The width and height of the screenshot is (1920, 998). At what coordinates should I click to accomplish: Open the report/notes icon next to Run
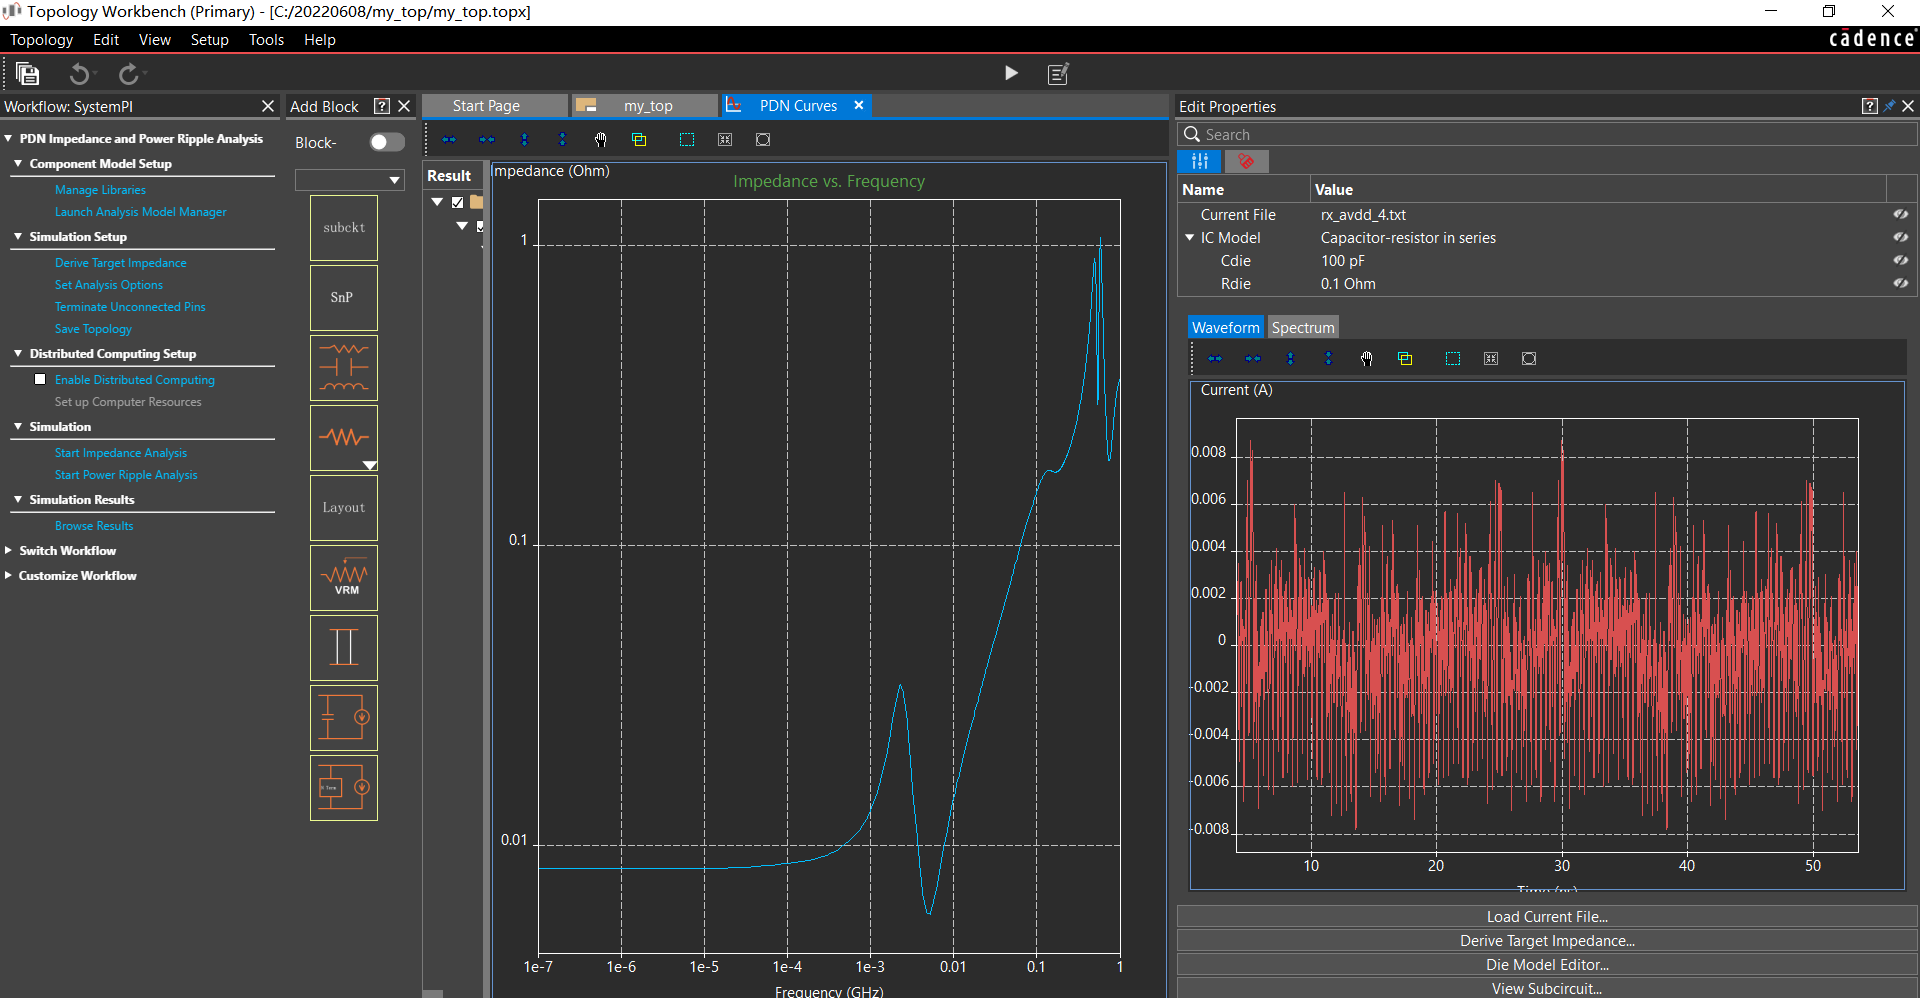point(1058,74)
